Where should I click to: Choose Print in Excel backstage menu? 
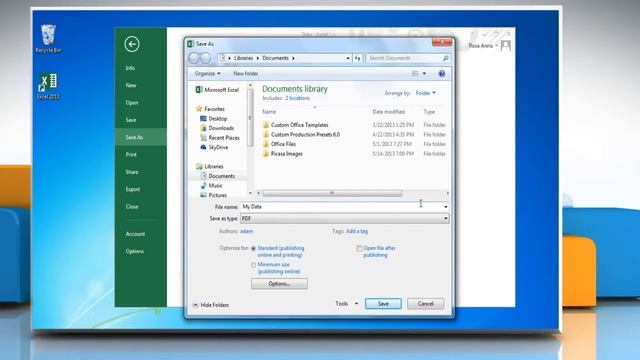(131, 155)
